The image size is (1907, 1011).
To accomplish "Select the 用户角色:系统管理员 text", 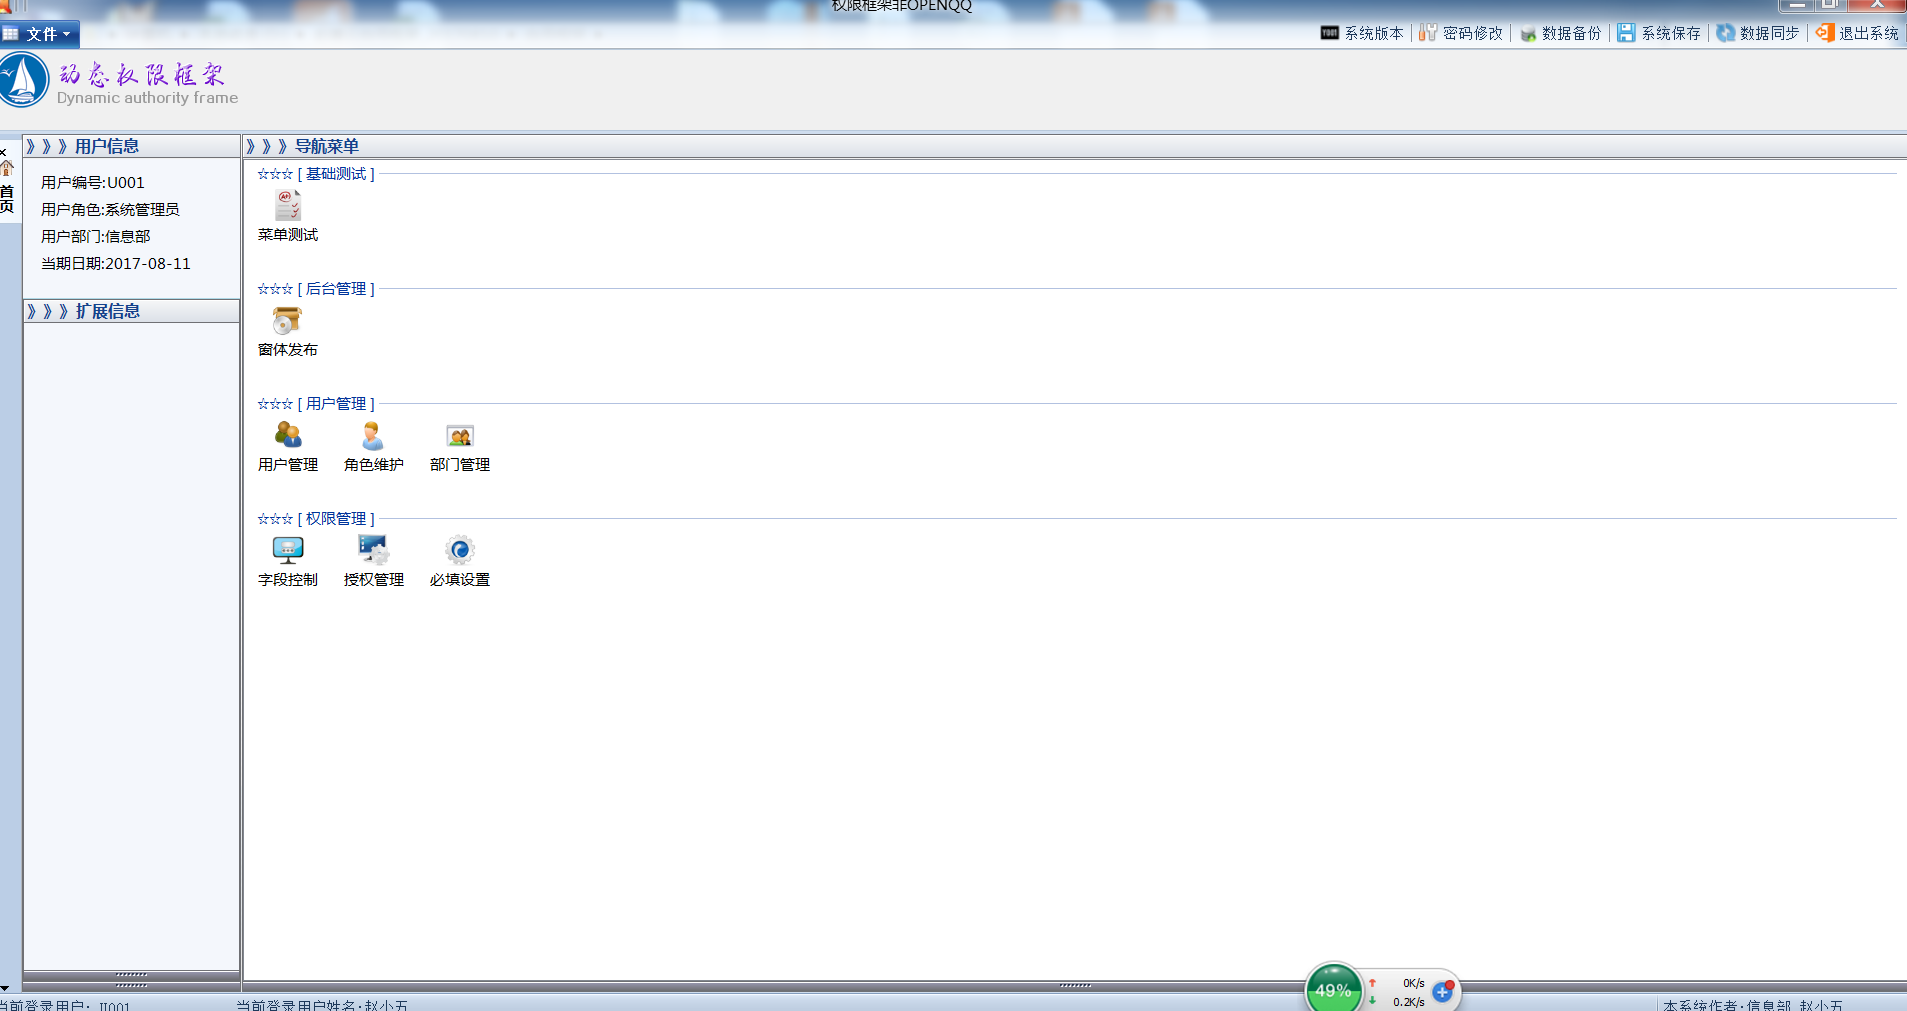I will (x=110, y=209).
